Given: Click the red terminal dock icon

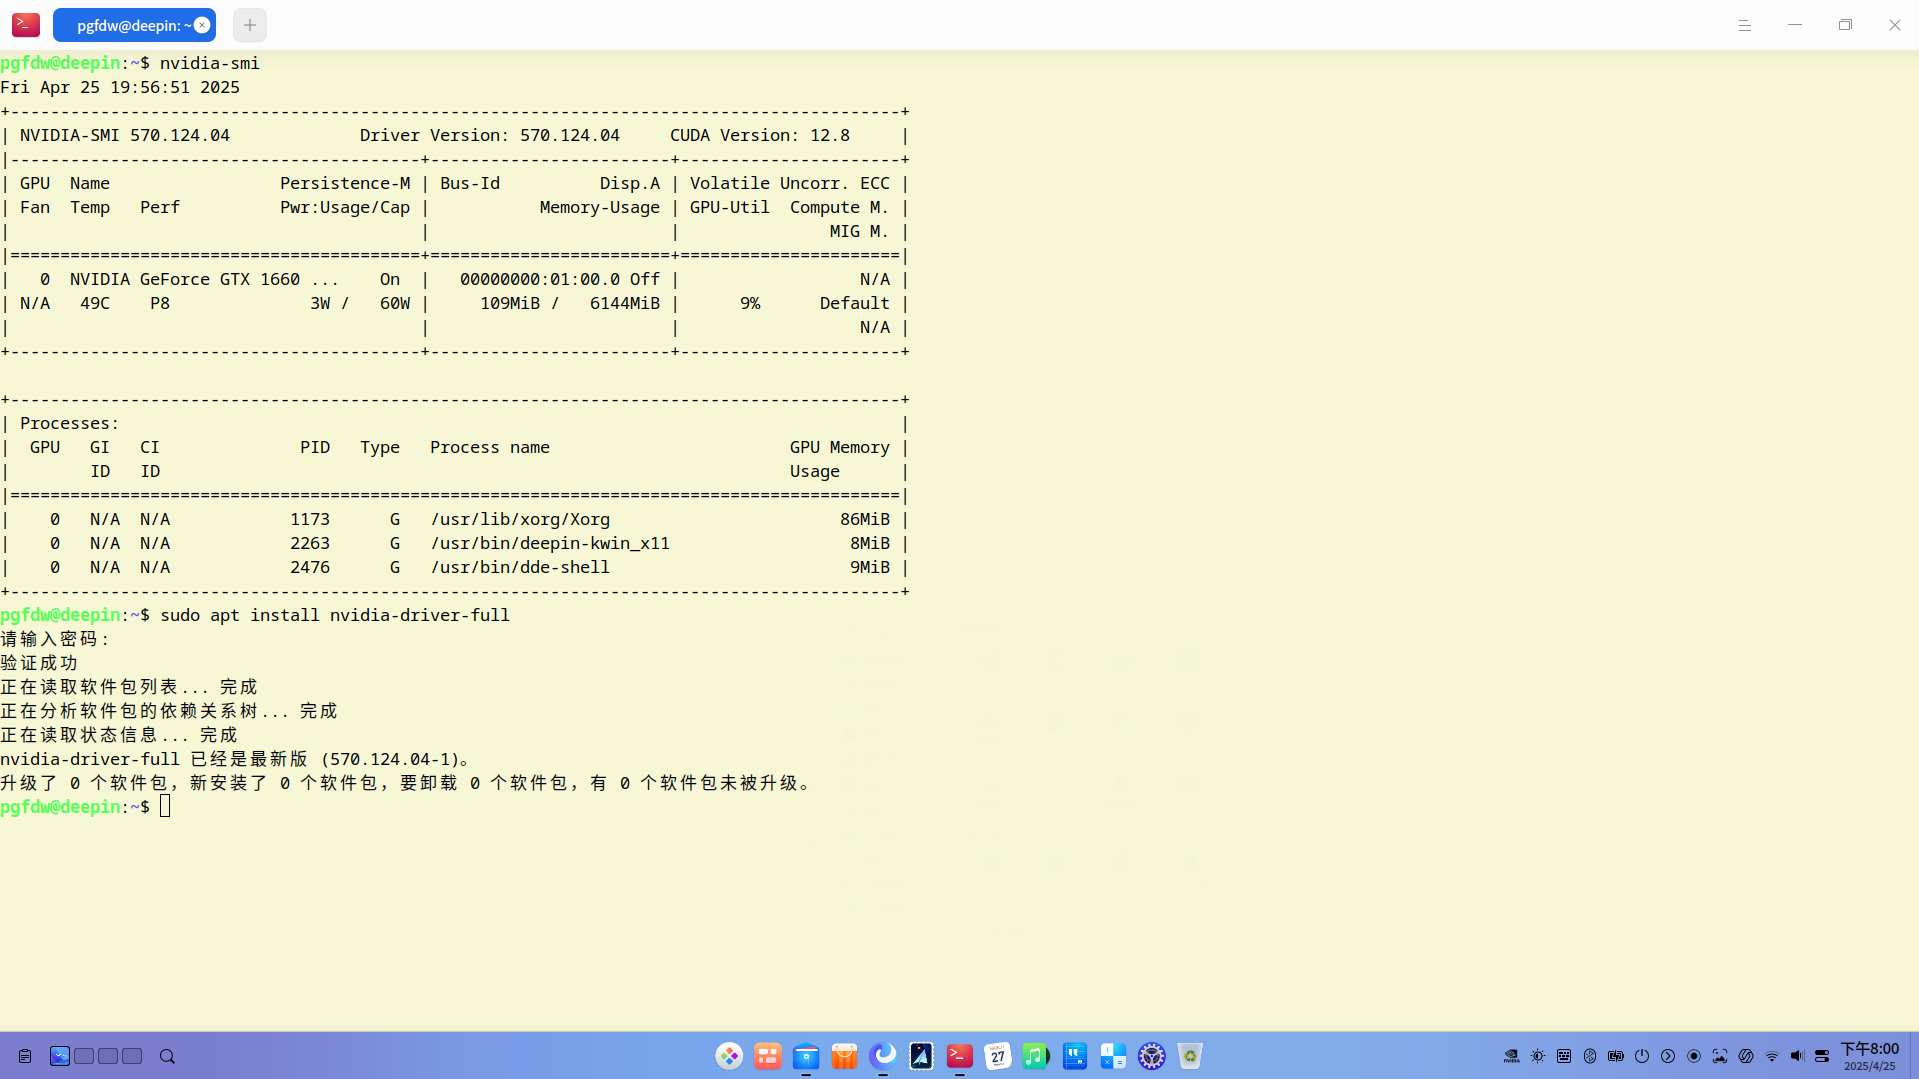Looking at the screenshot, I should click(960, 1056).
